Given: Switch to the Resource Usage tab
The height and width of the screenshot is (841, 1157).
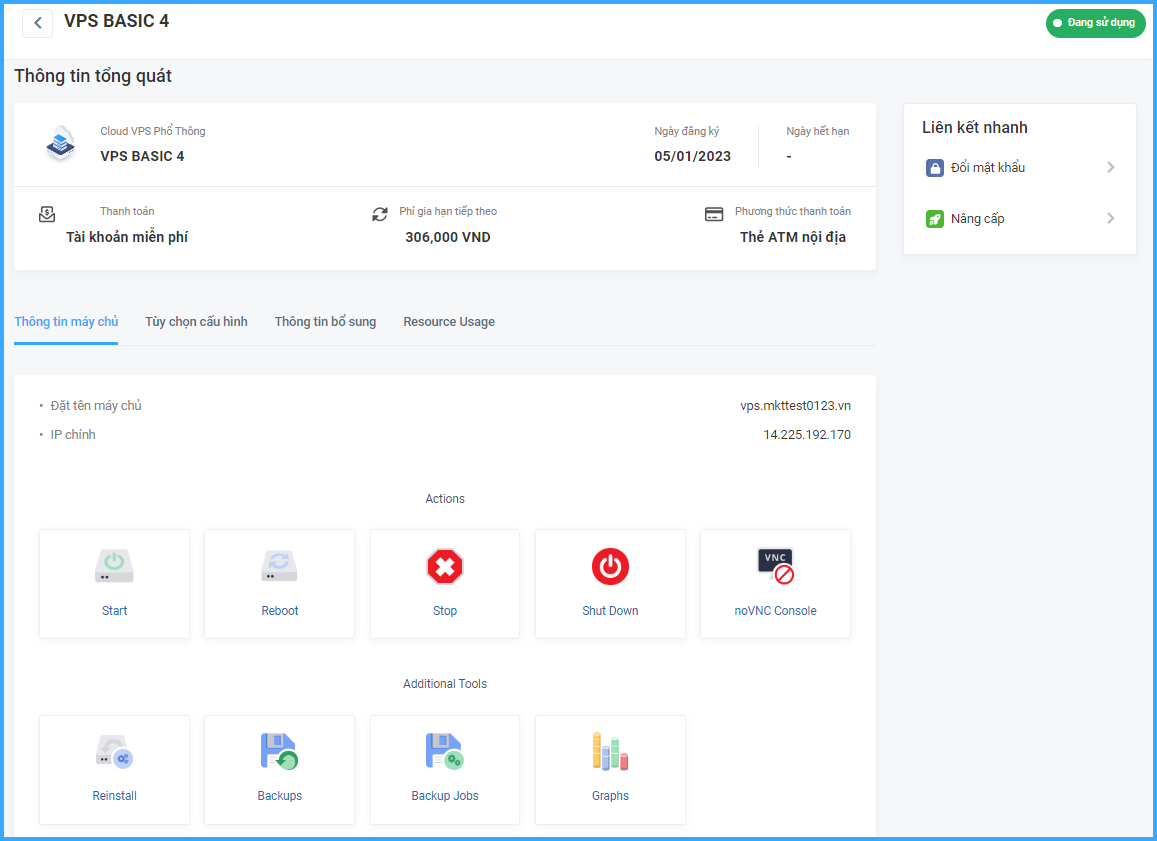Looking at the screenshot, I should tap(449, 322).
